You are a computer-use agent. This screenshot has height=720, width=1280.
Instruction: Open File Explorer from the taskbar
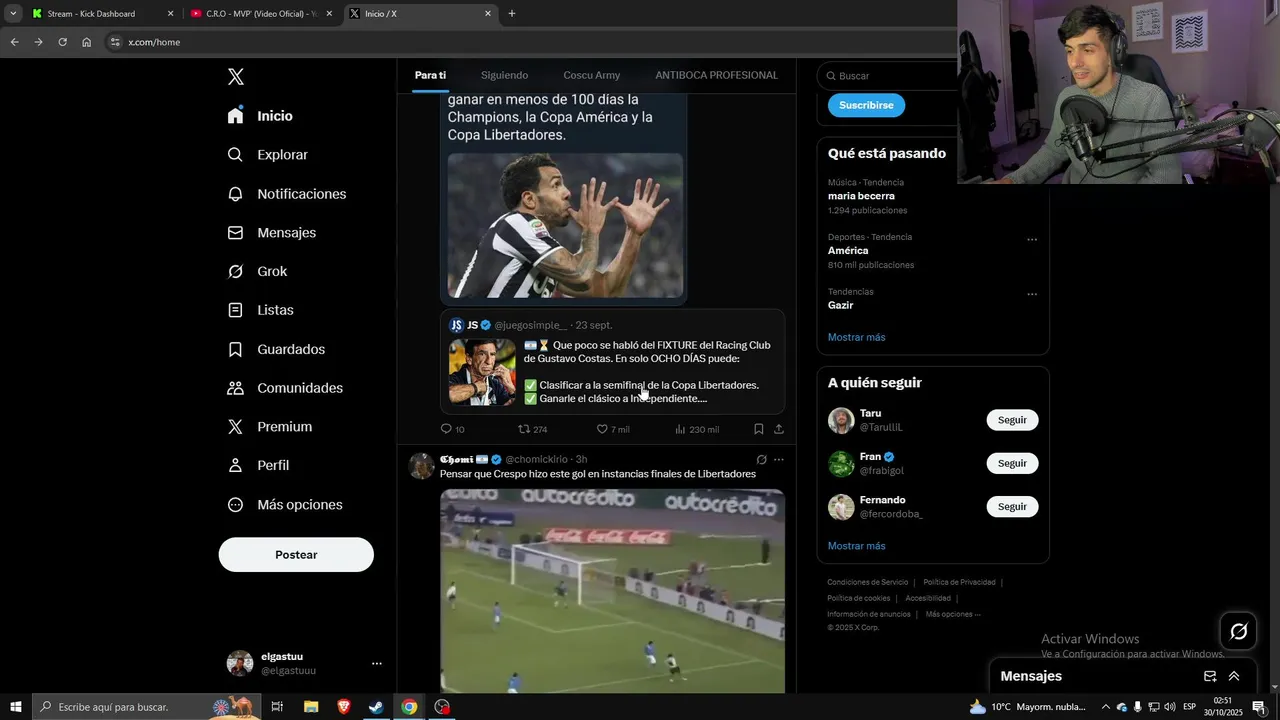click(x=311, y=707)
